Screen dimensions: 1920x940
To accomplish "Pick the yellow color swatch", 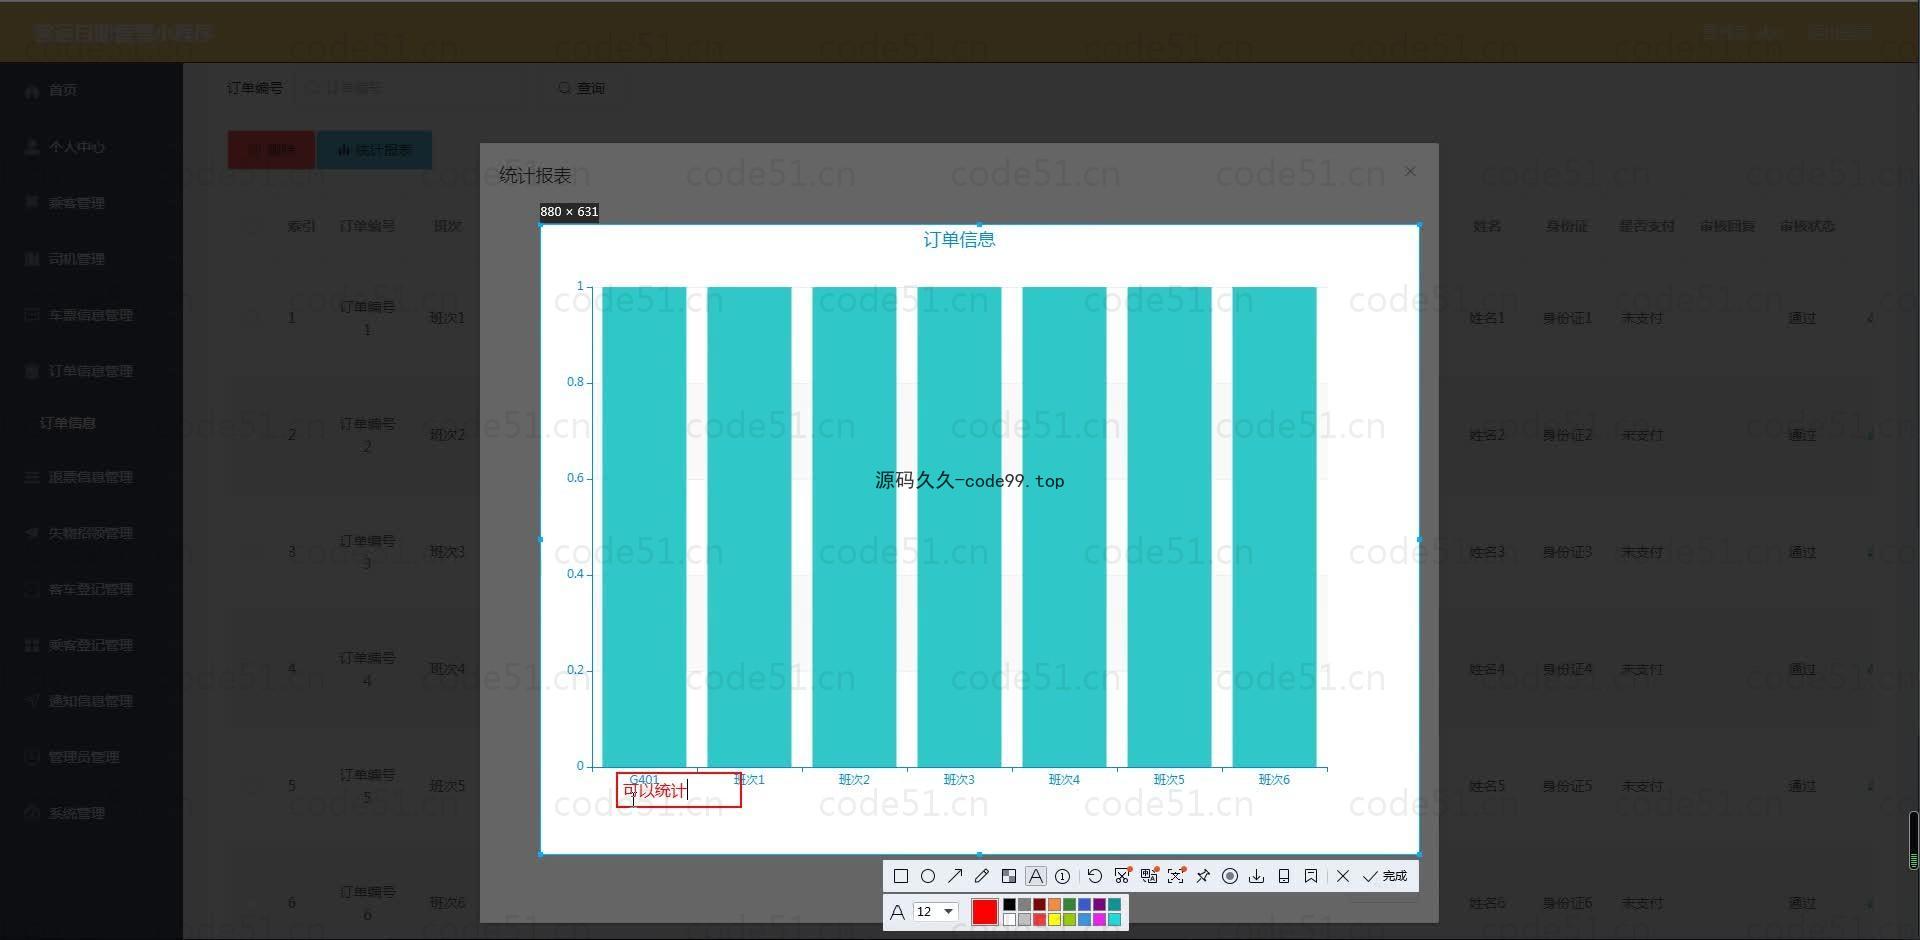I will tap(1054, 920).
